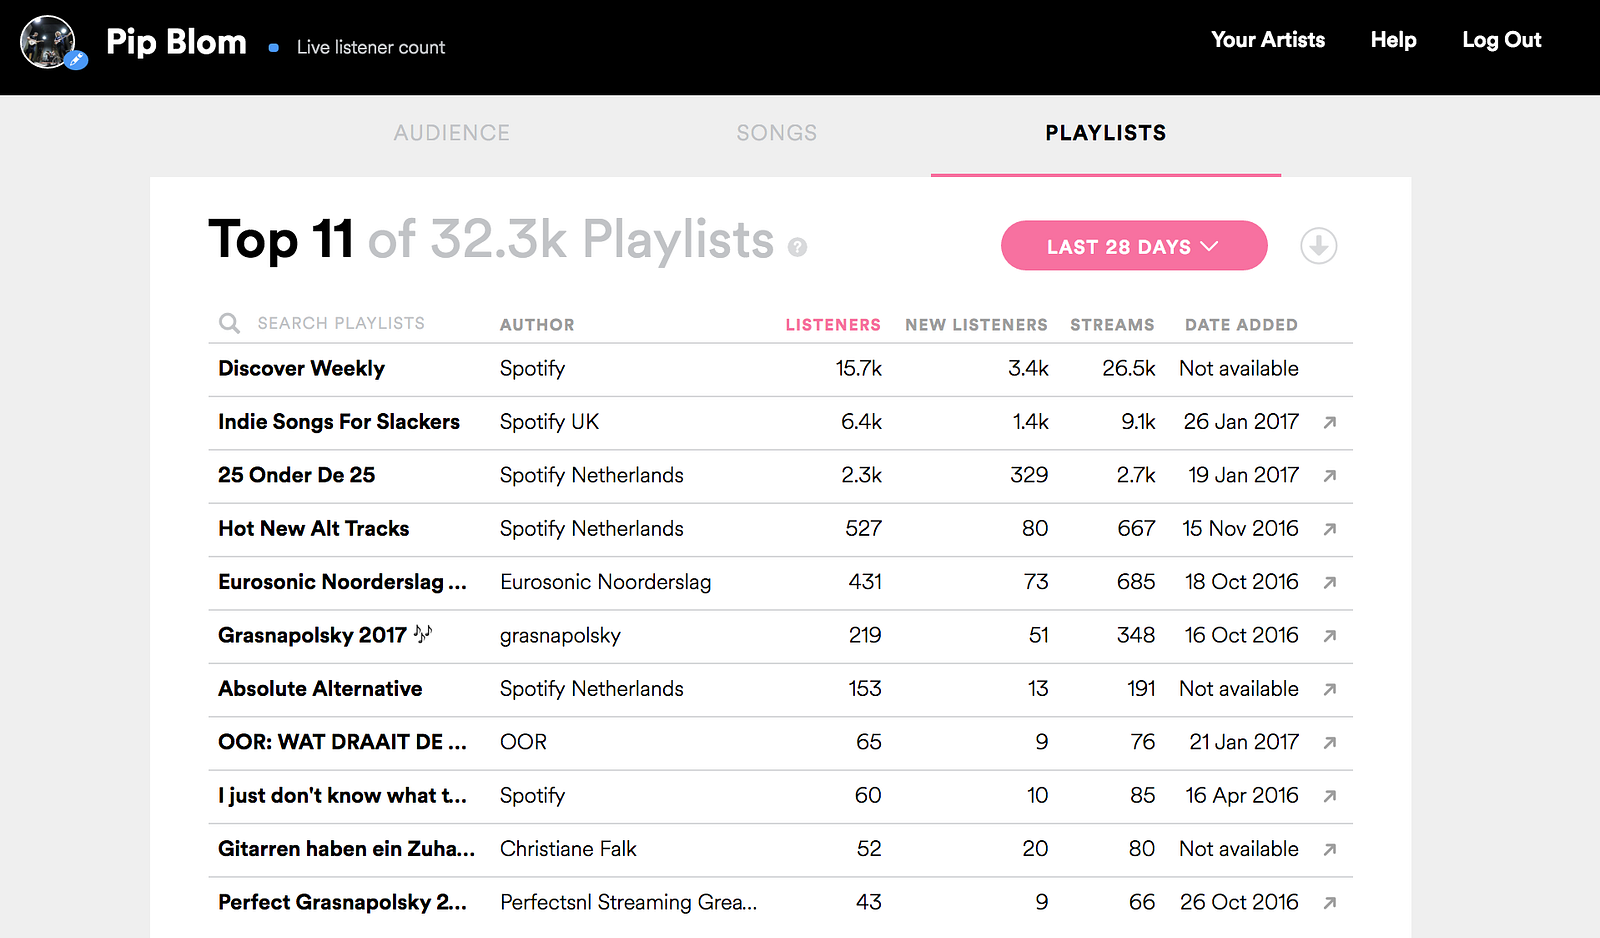Open Your Artists page
This screenshot has height=938, width=1600.
point(1267,40)
